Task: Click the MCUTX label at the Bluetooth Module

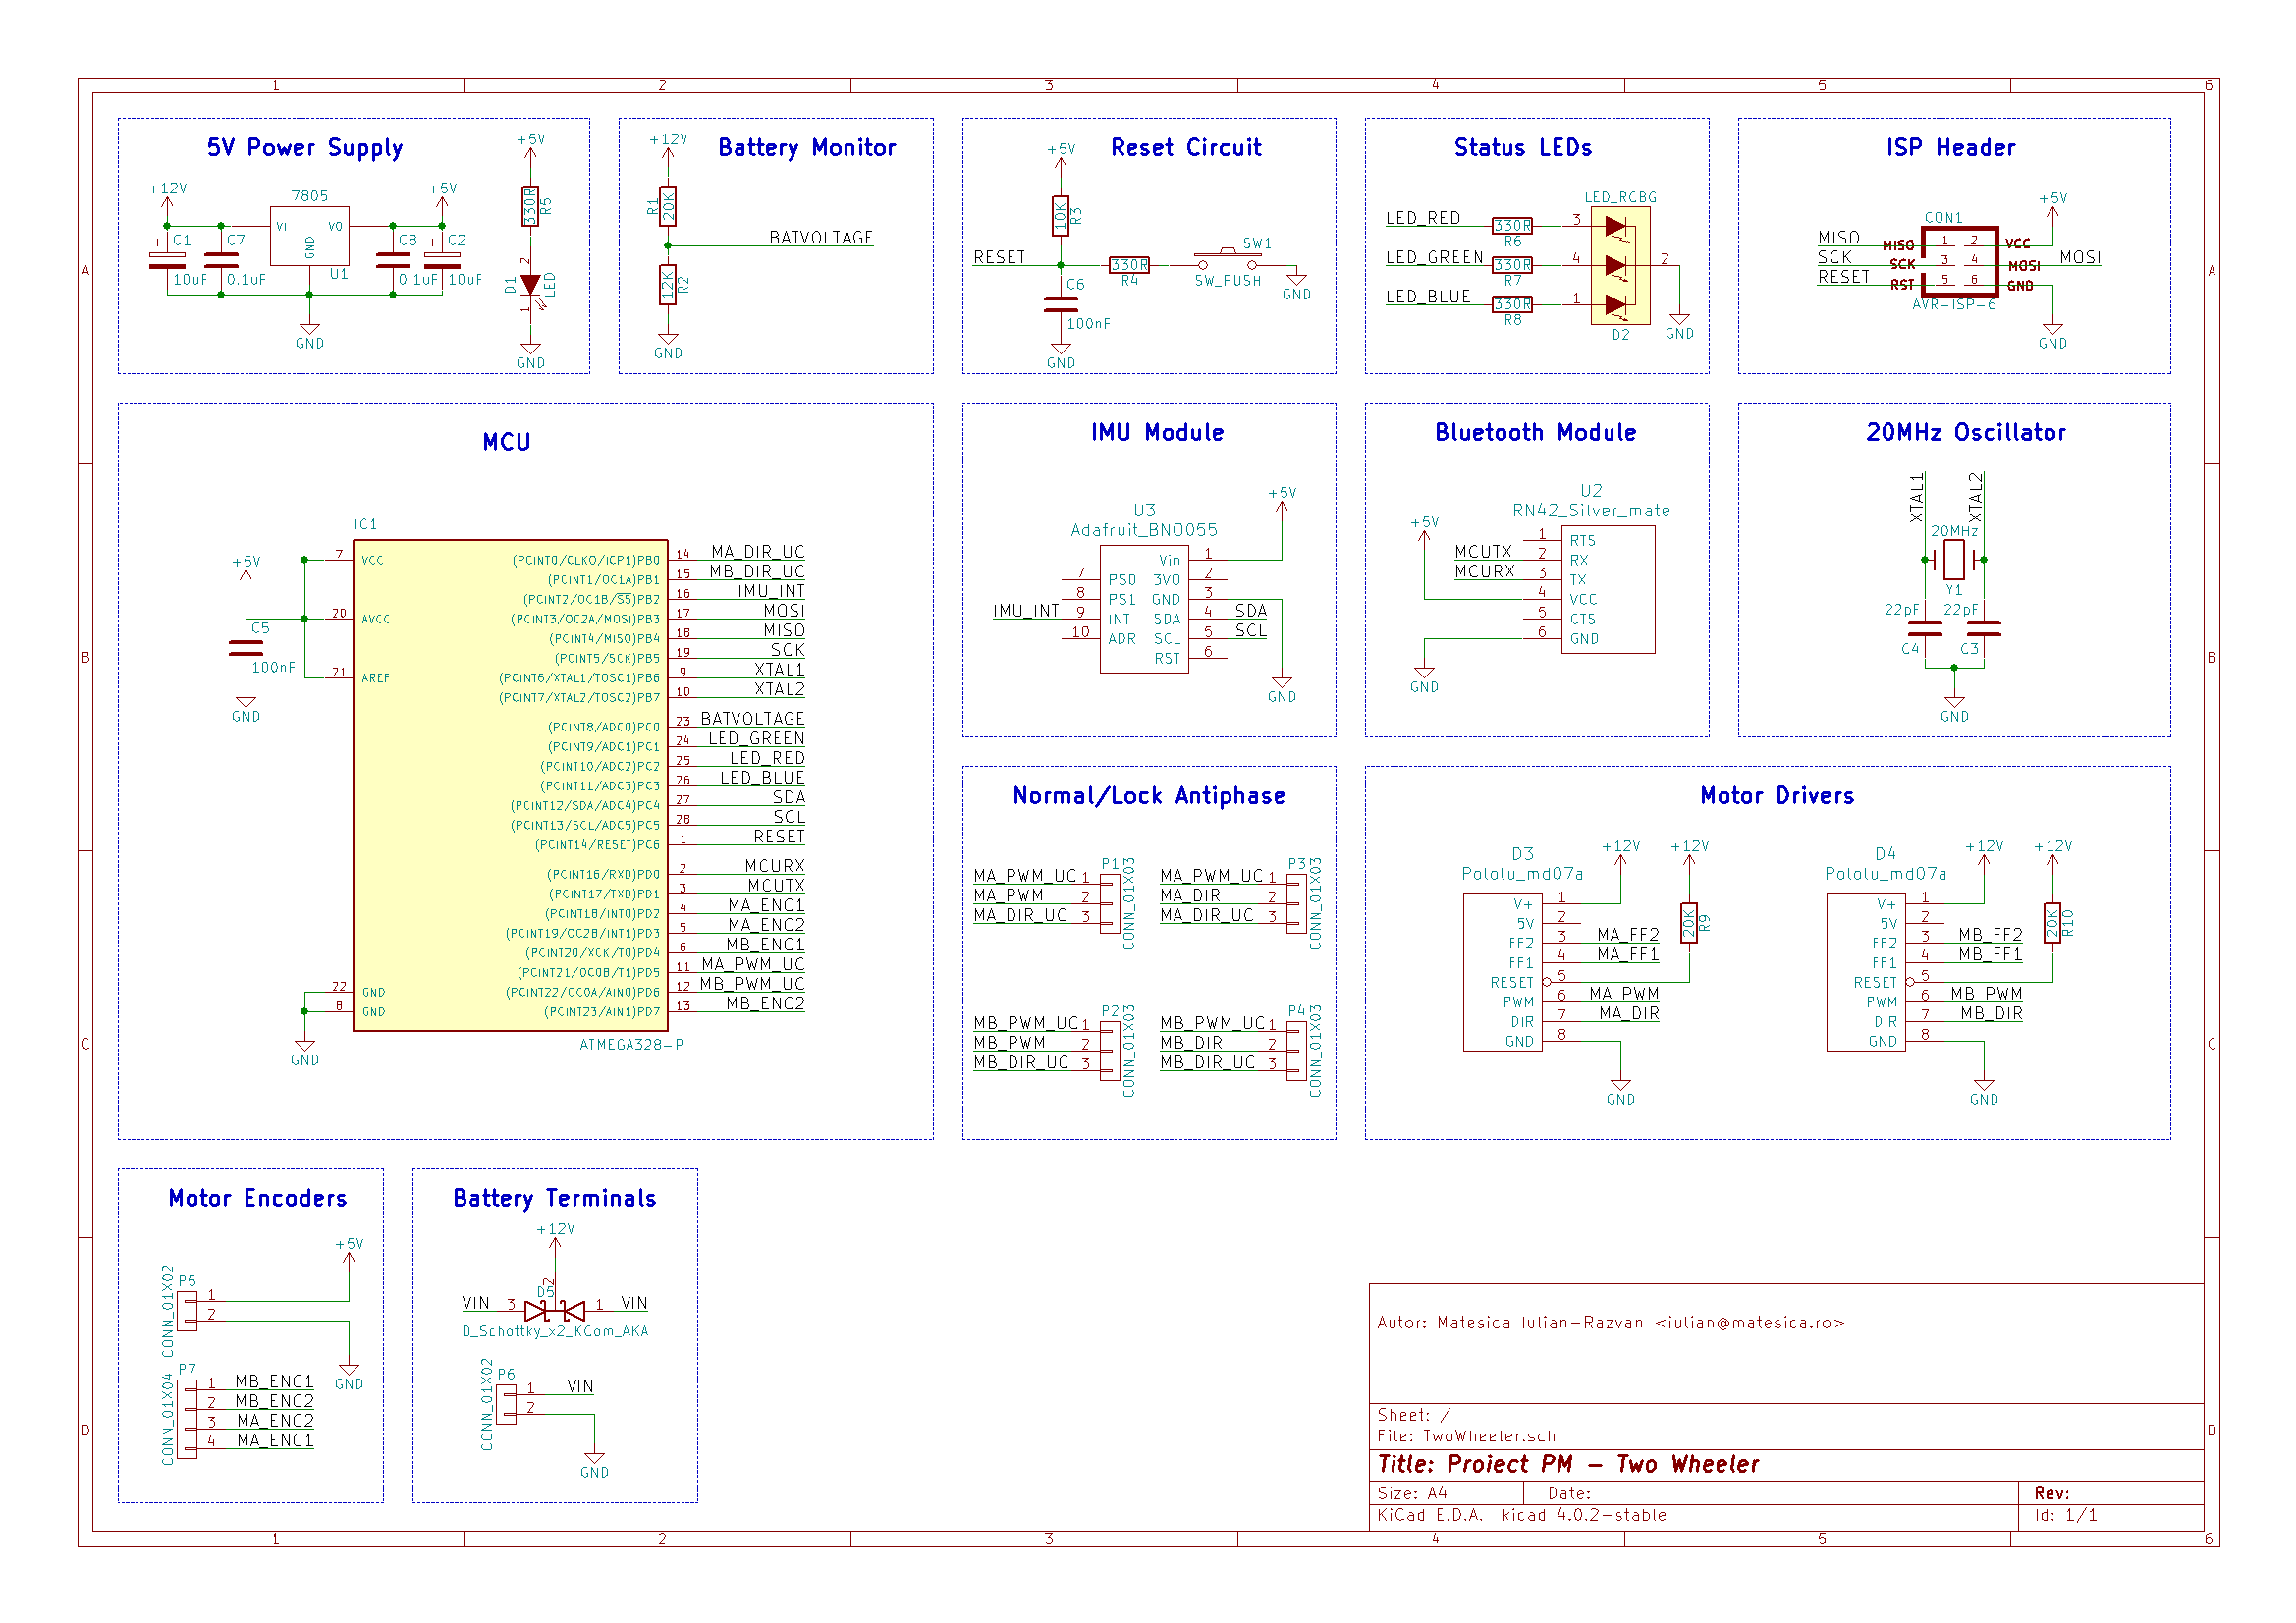Action: (1483, 552)
